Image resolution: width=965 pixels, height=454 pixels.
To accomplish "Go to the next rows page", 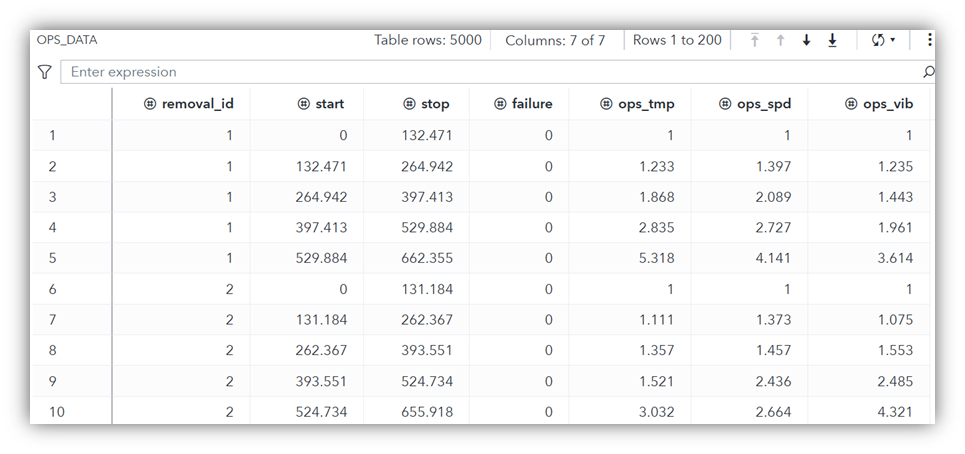I will (806, 40).
